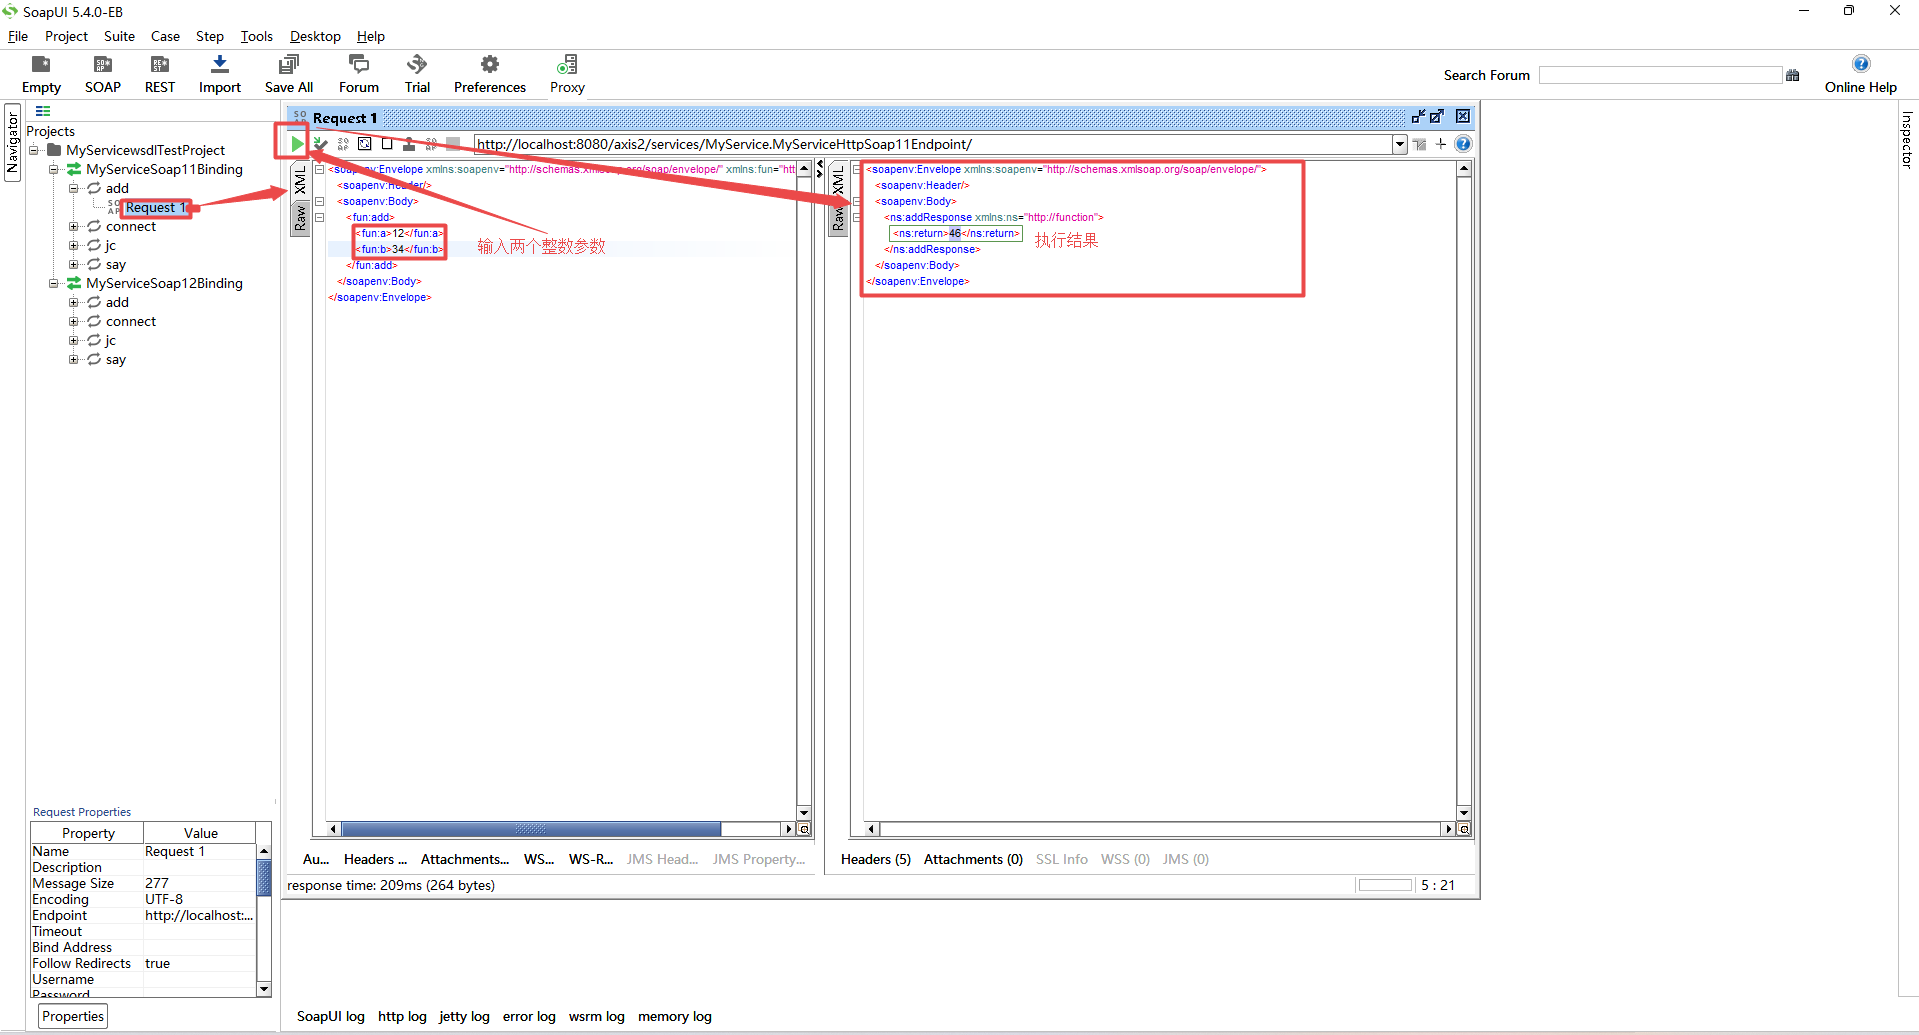Minimize the Request 1 internal window

pyautogui.click(x=1418, y=117)
